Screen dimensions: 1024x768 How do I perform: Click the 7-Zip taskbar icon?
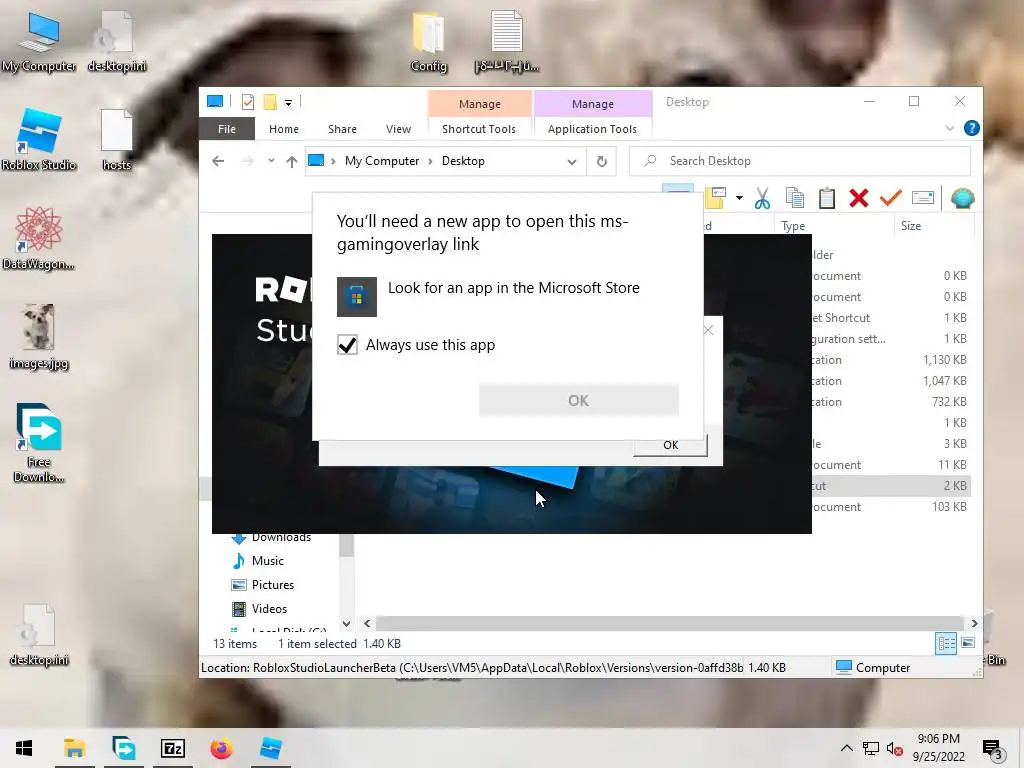coord(173,748)
